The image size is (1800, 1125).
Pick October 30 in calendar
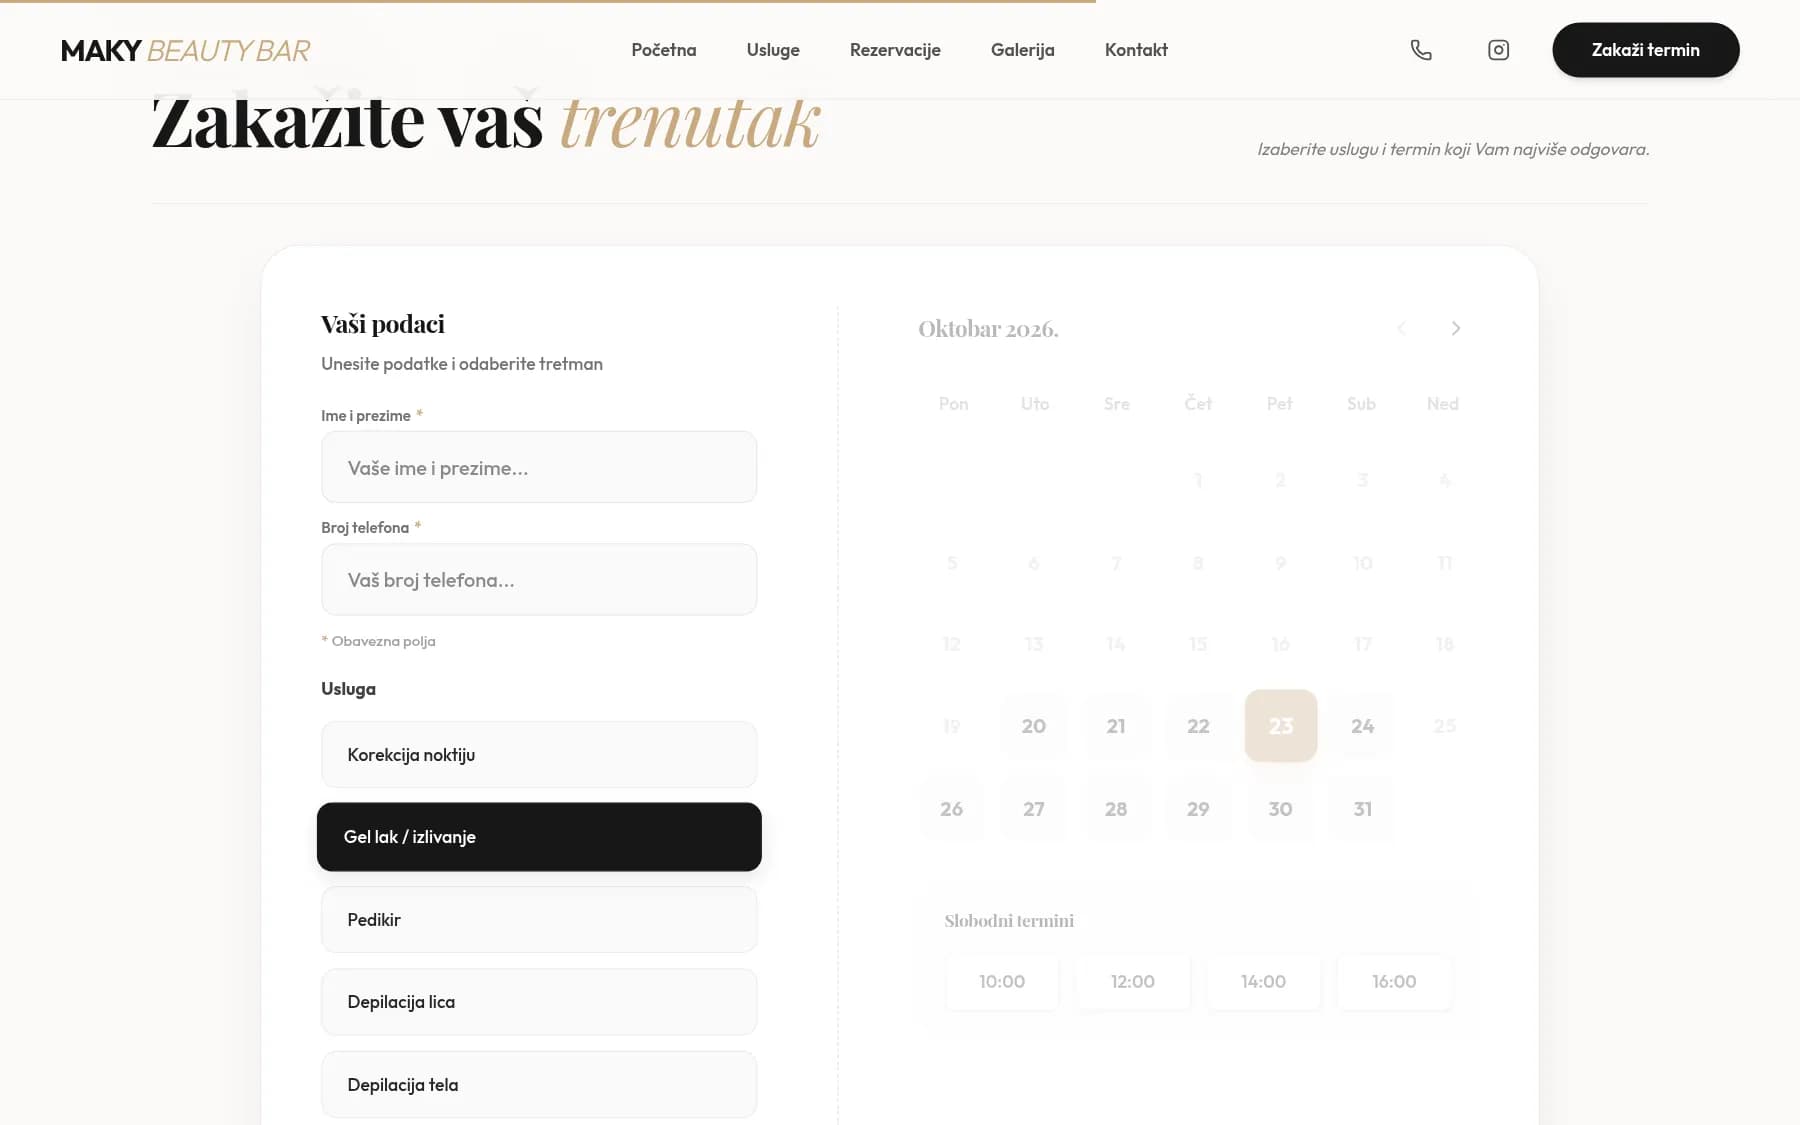pyautogui.click(x=1281, y=809)
